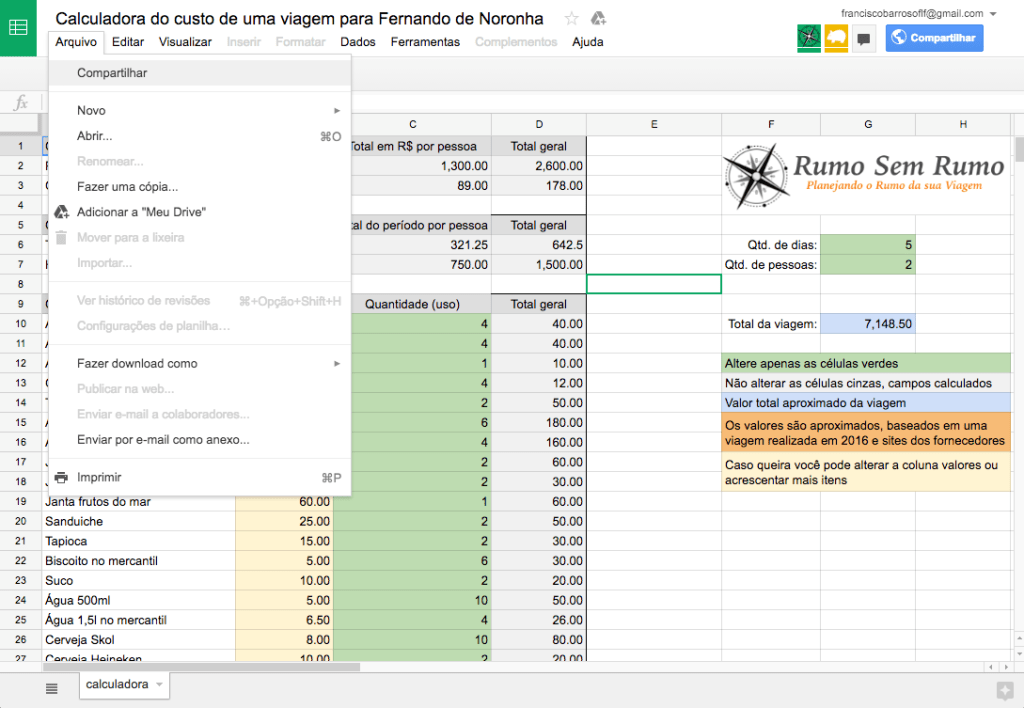1024x708 pixels.
Task: Select the blue total cell 7,148.50
Action: click(x=867, y=324)
